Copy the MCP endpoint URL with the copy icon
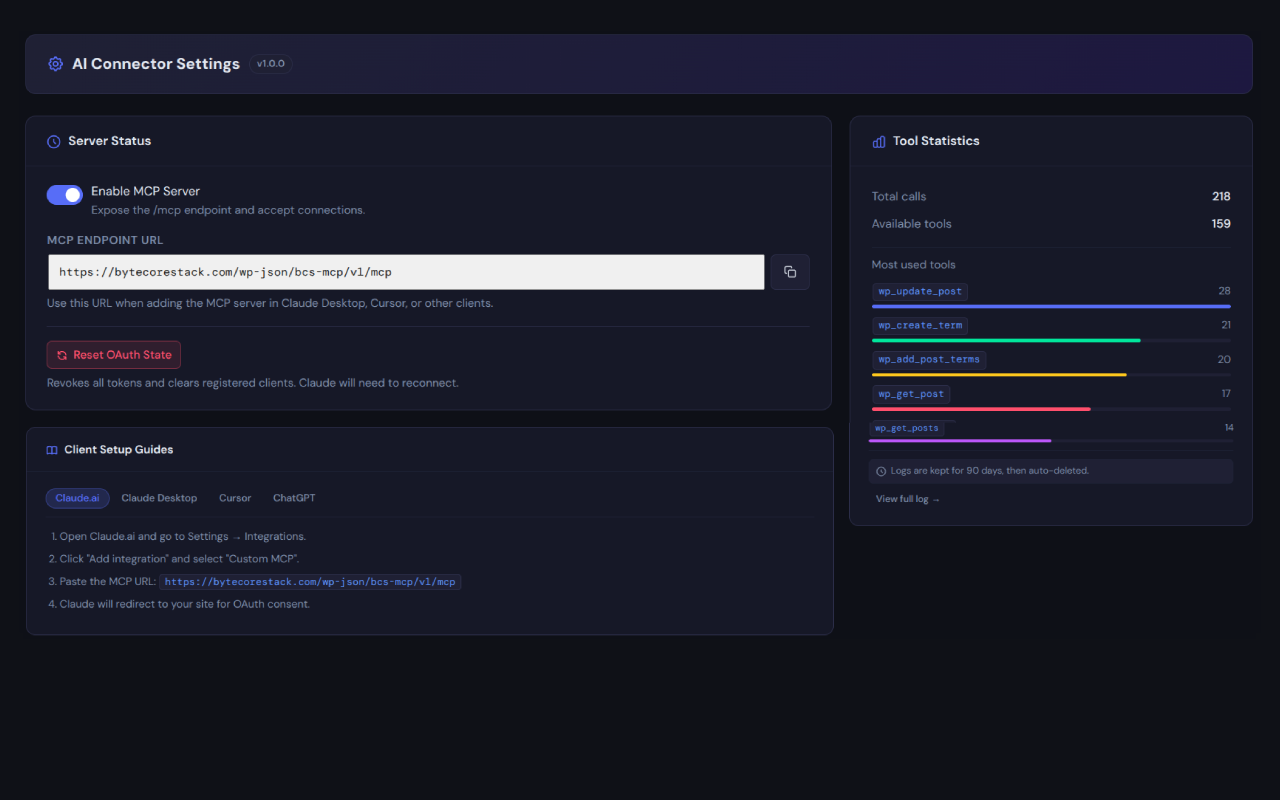The height and width of the screenshot is (800, 1280). tap(790, 272)
